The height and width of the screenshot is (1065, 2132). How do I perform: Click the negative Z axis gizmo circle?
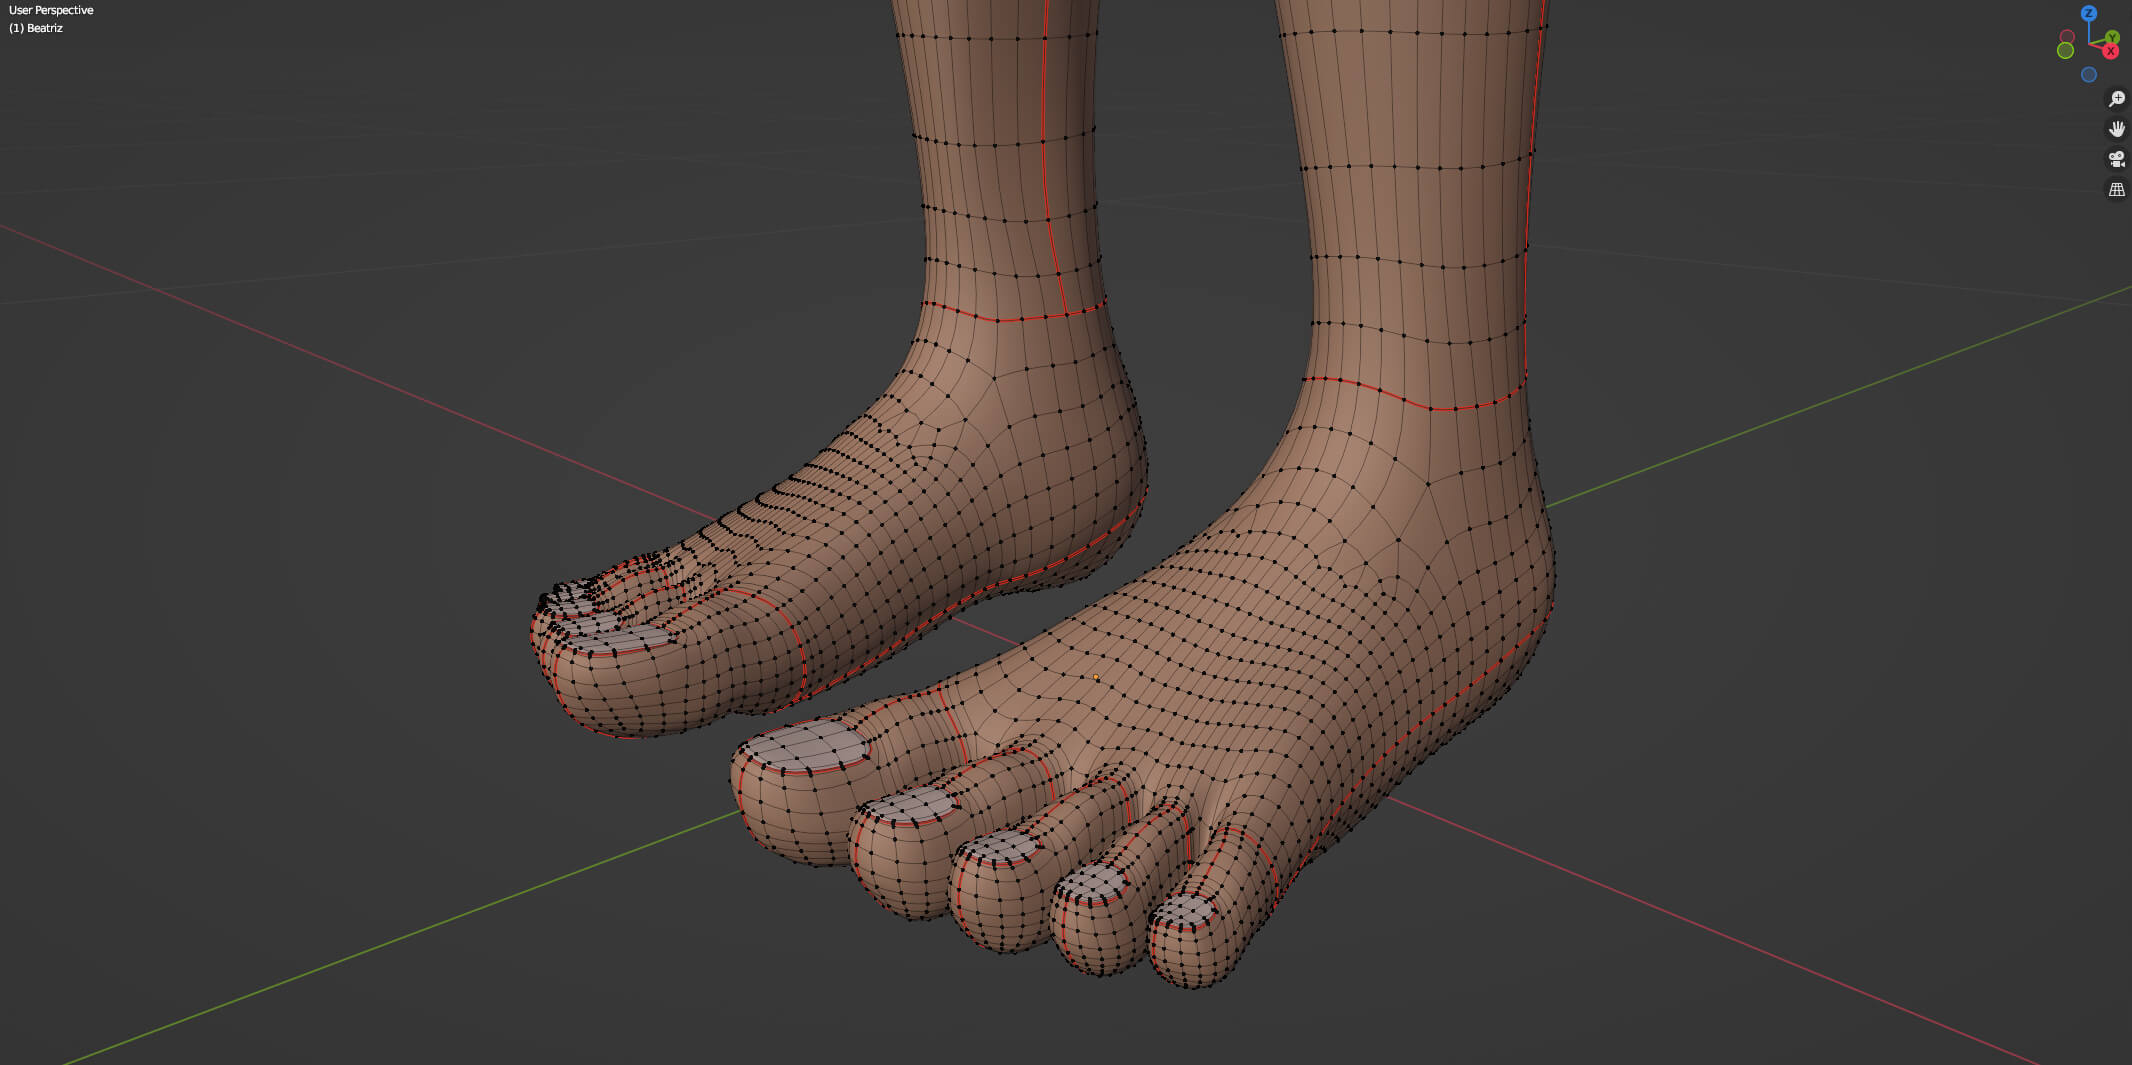pyautogui.click(x=2088, y=75)
